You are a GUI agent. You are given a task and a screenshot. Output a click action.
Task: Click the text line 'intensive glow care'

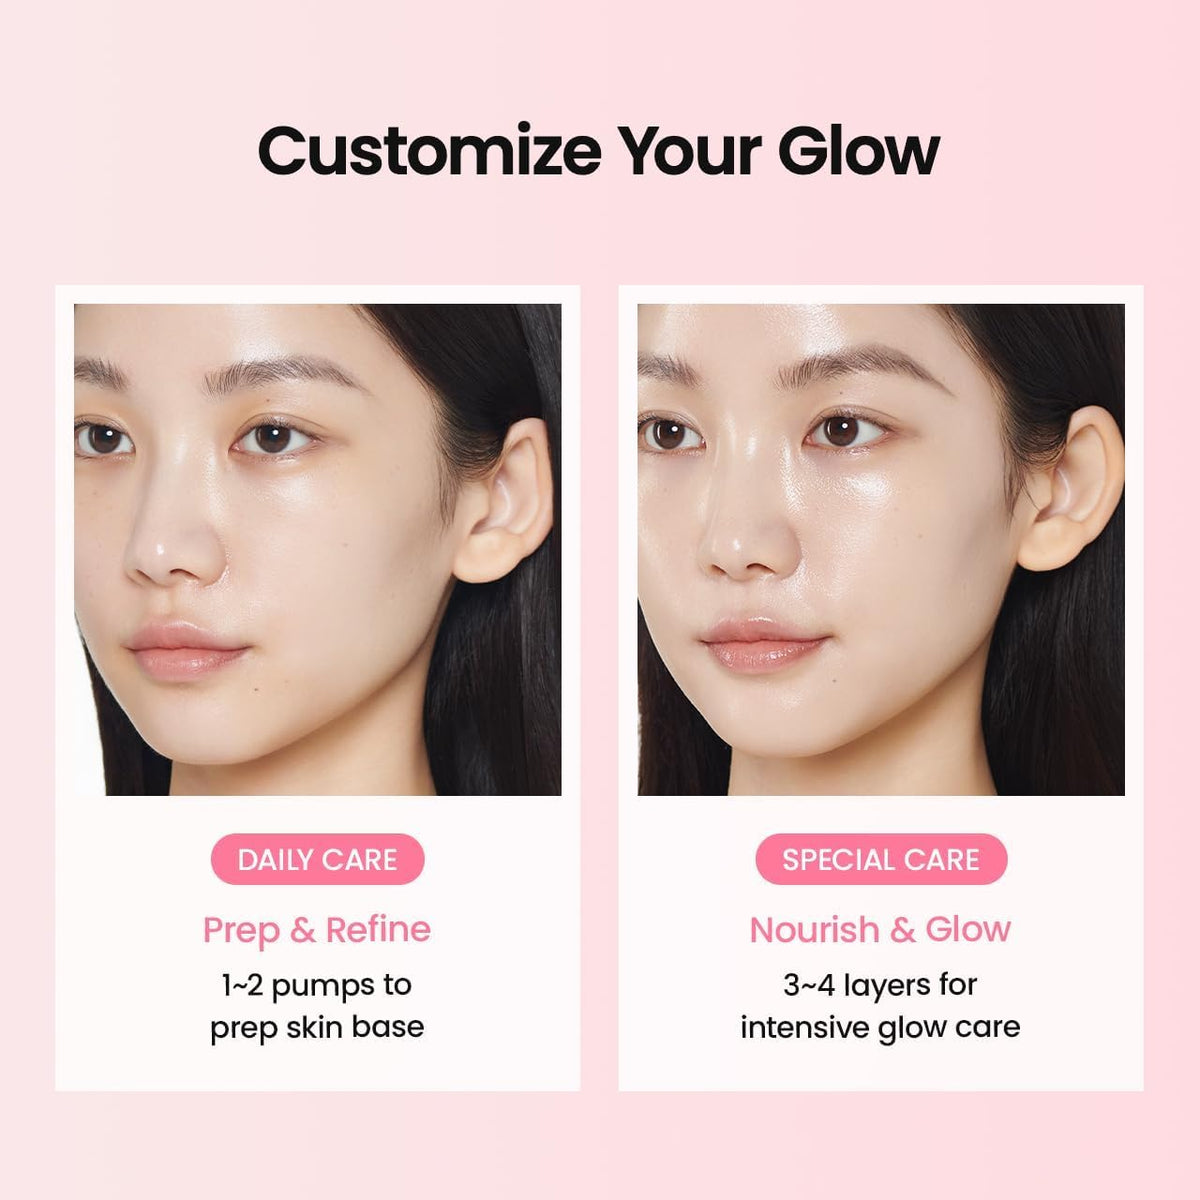click(880, 1028)
